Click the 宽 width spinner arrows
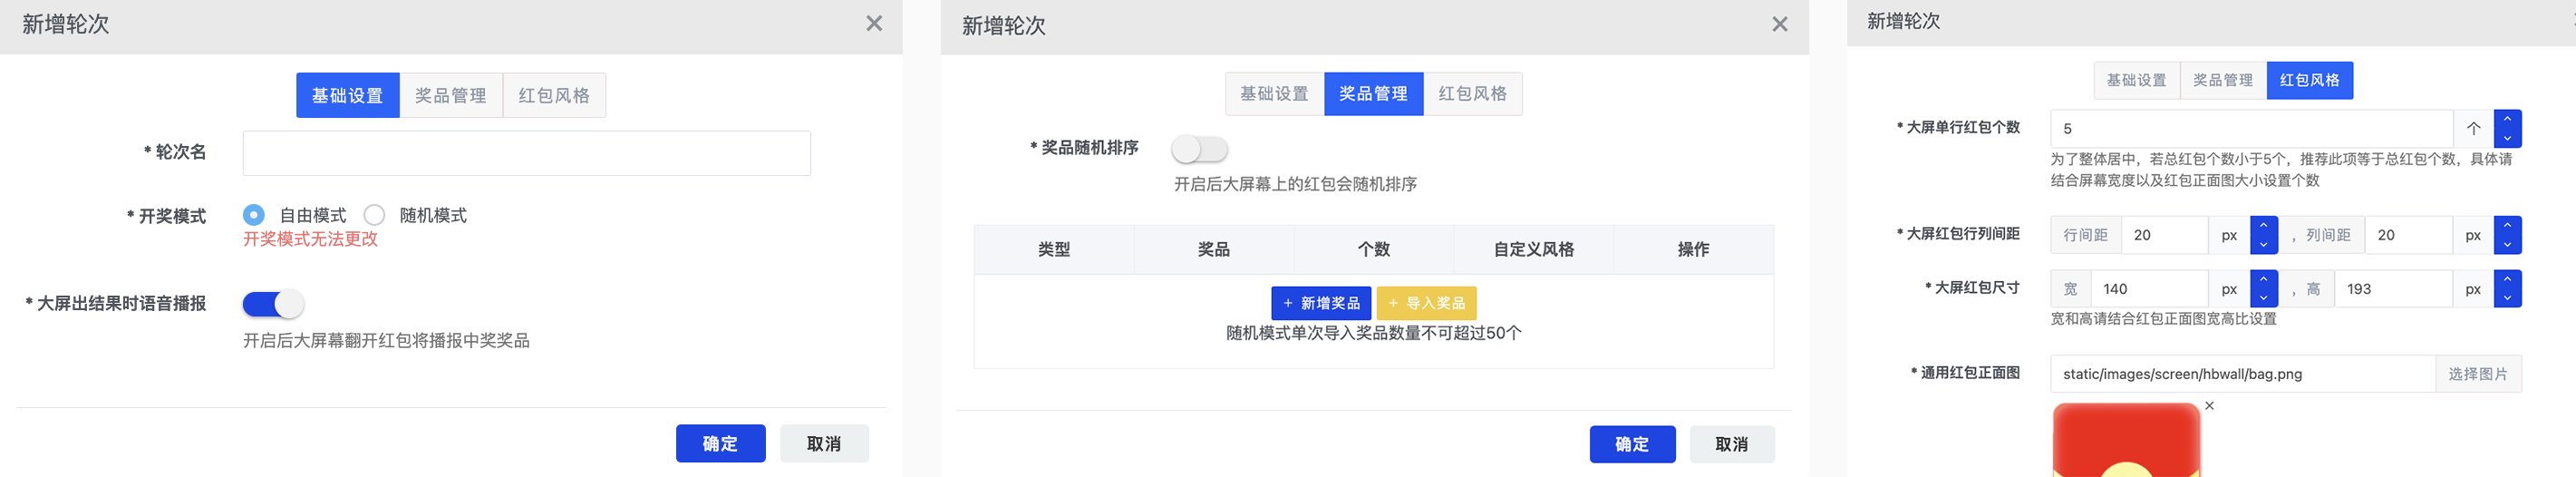Screen dimensions: 2576x477 2264,289
